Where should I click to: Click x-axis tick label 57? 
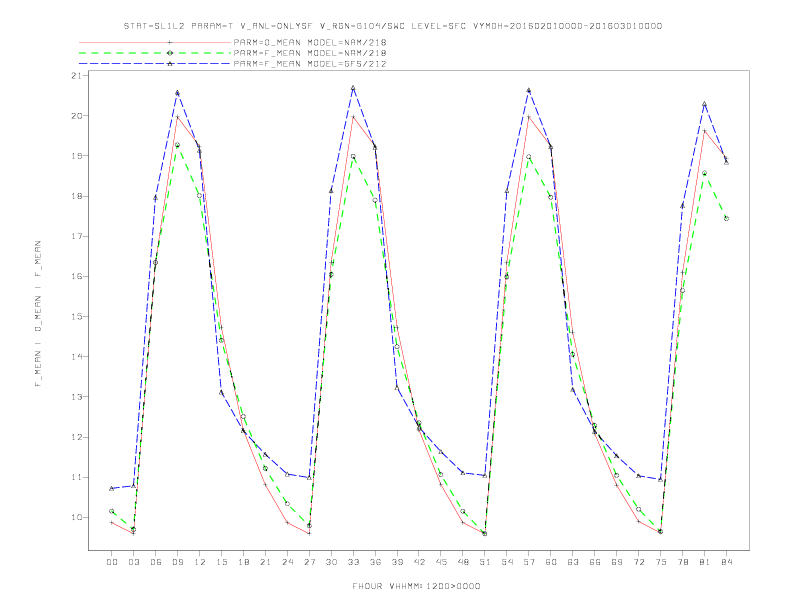tap(529, 562)
